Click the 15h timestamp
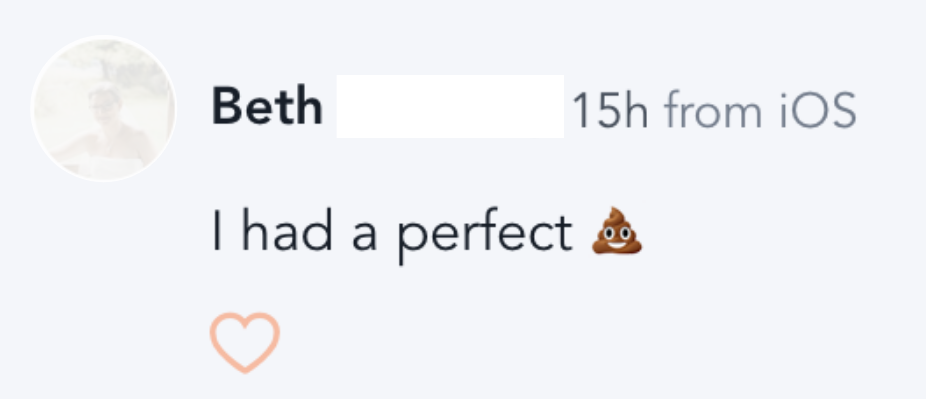The width and height of the screenshot is (926, 399). click(610, 110)
